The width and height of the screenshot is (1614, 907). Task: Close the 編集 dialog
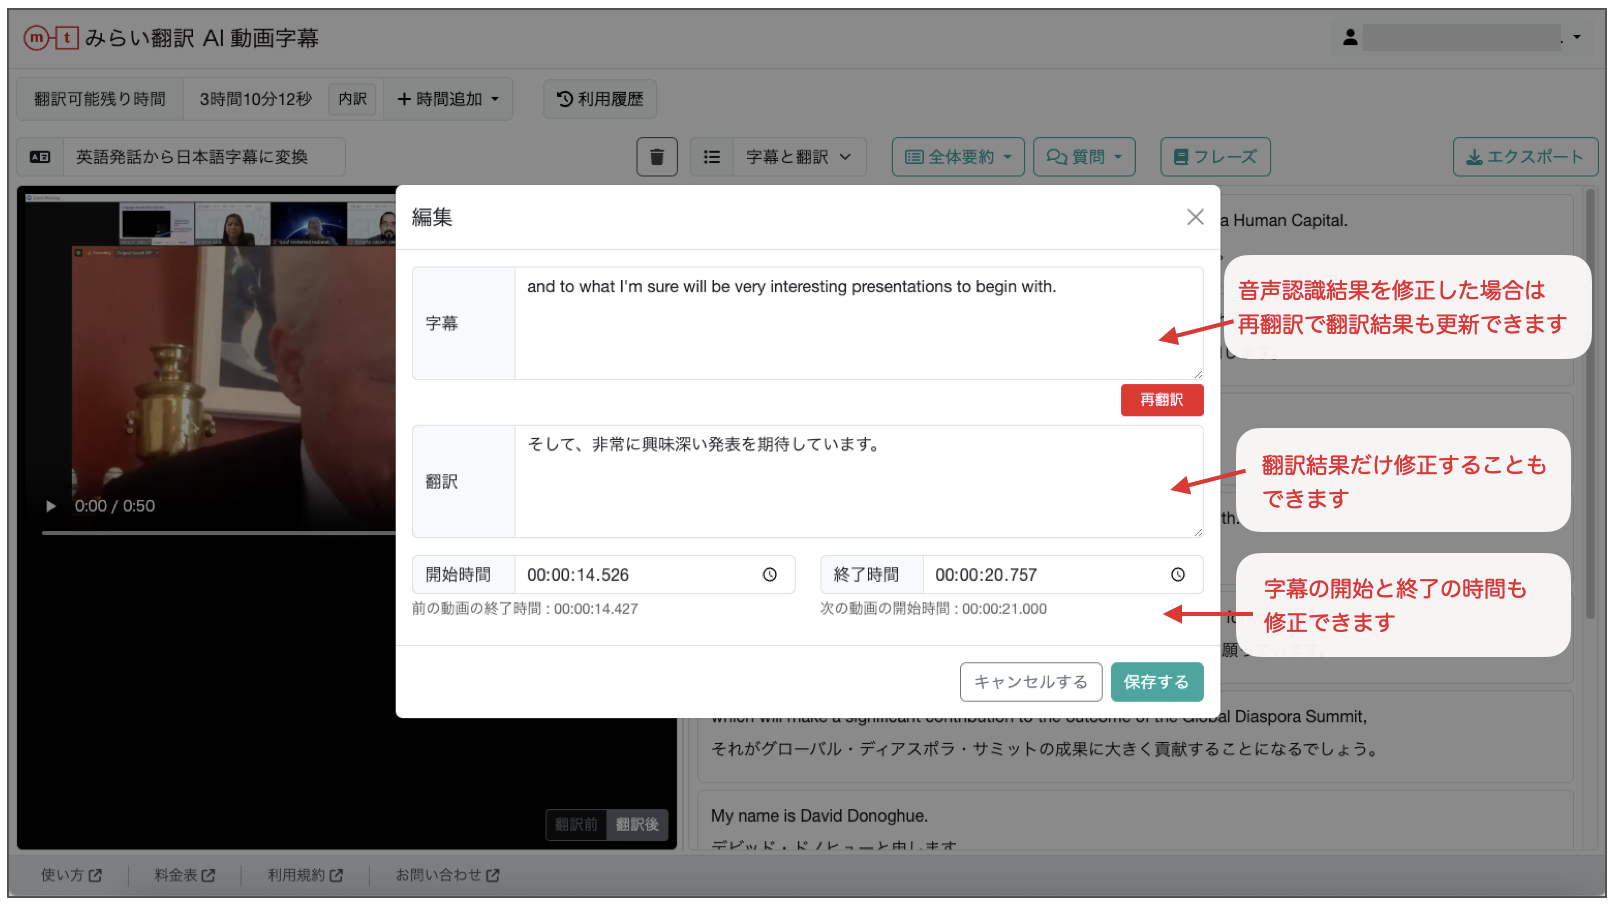[x=1195, y=217]
